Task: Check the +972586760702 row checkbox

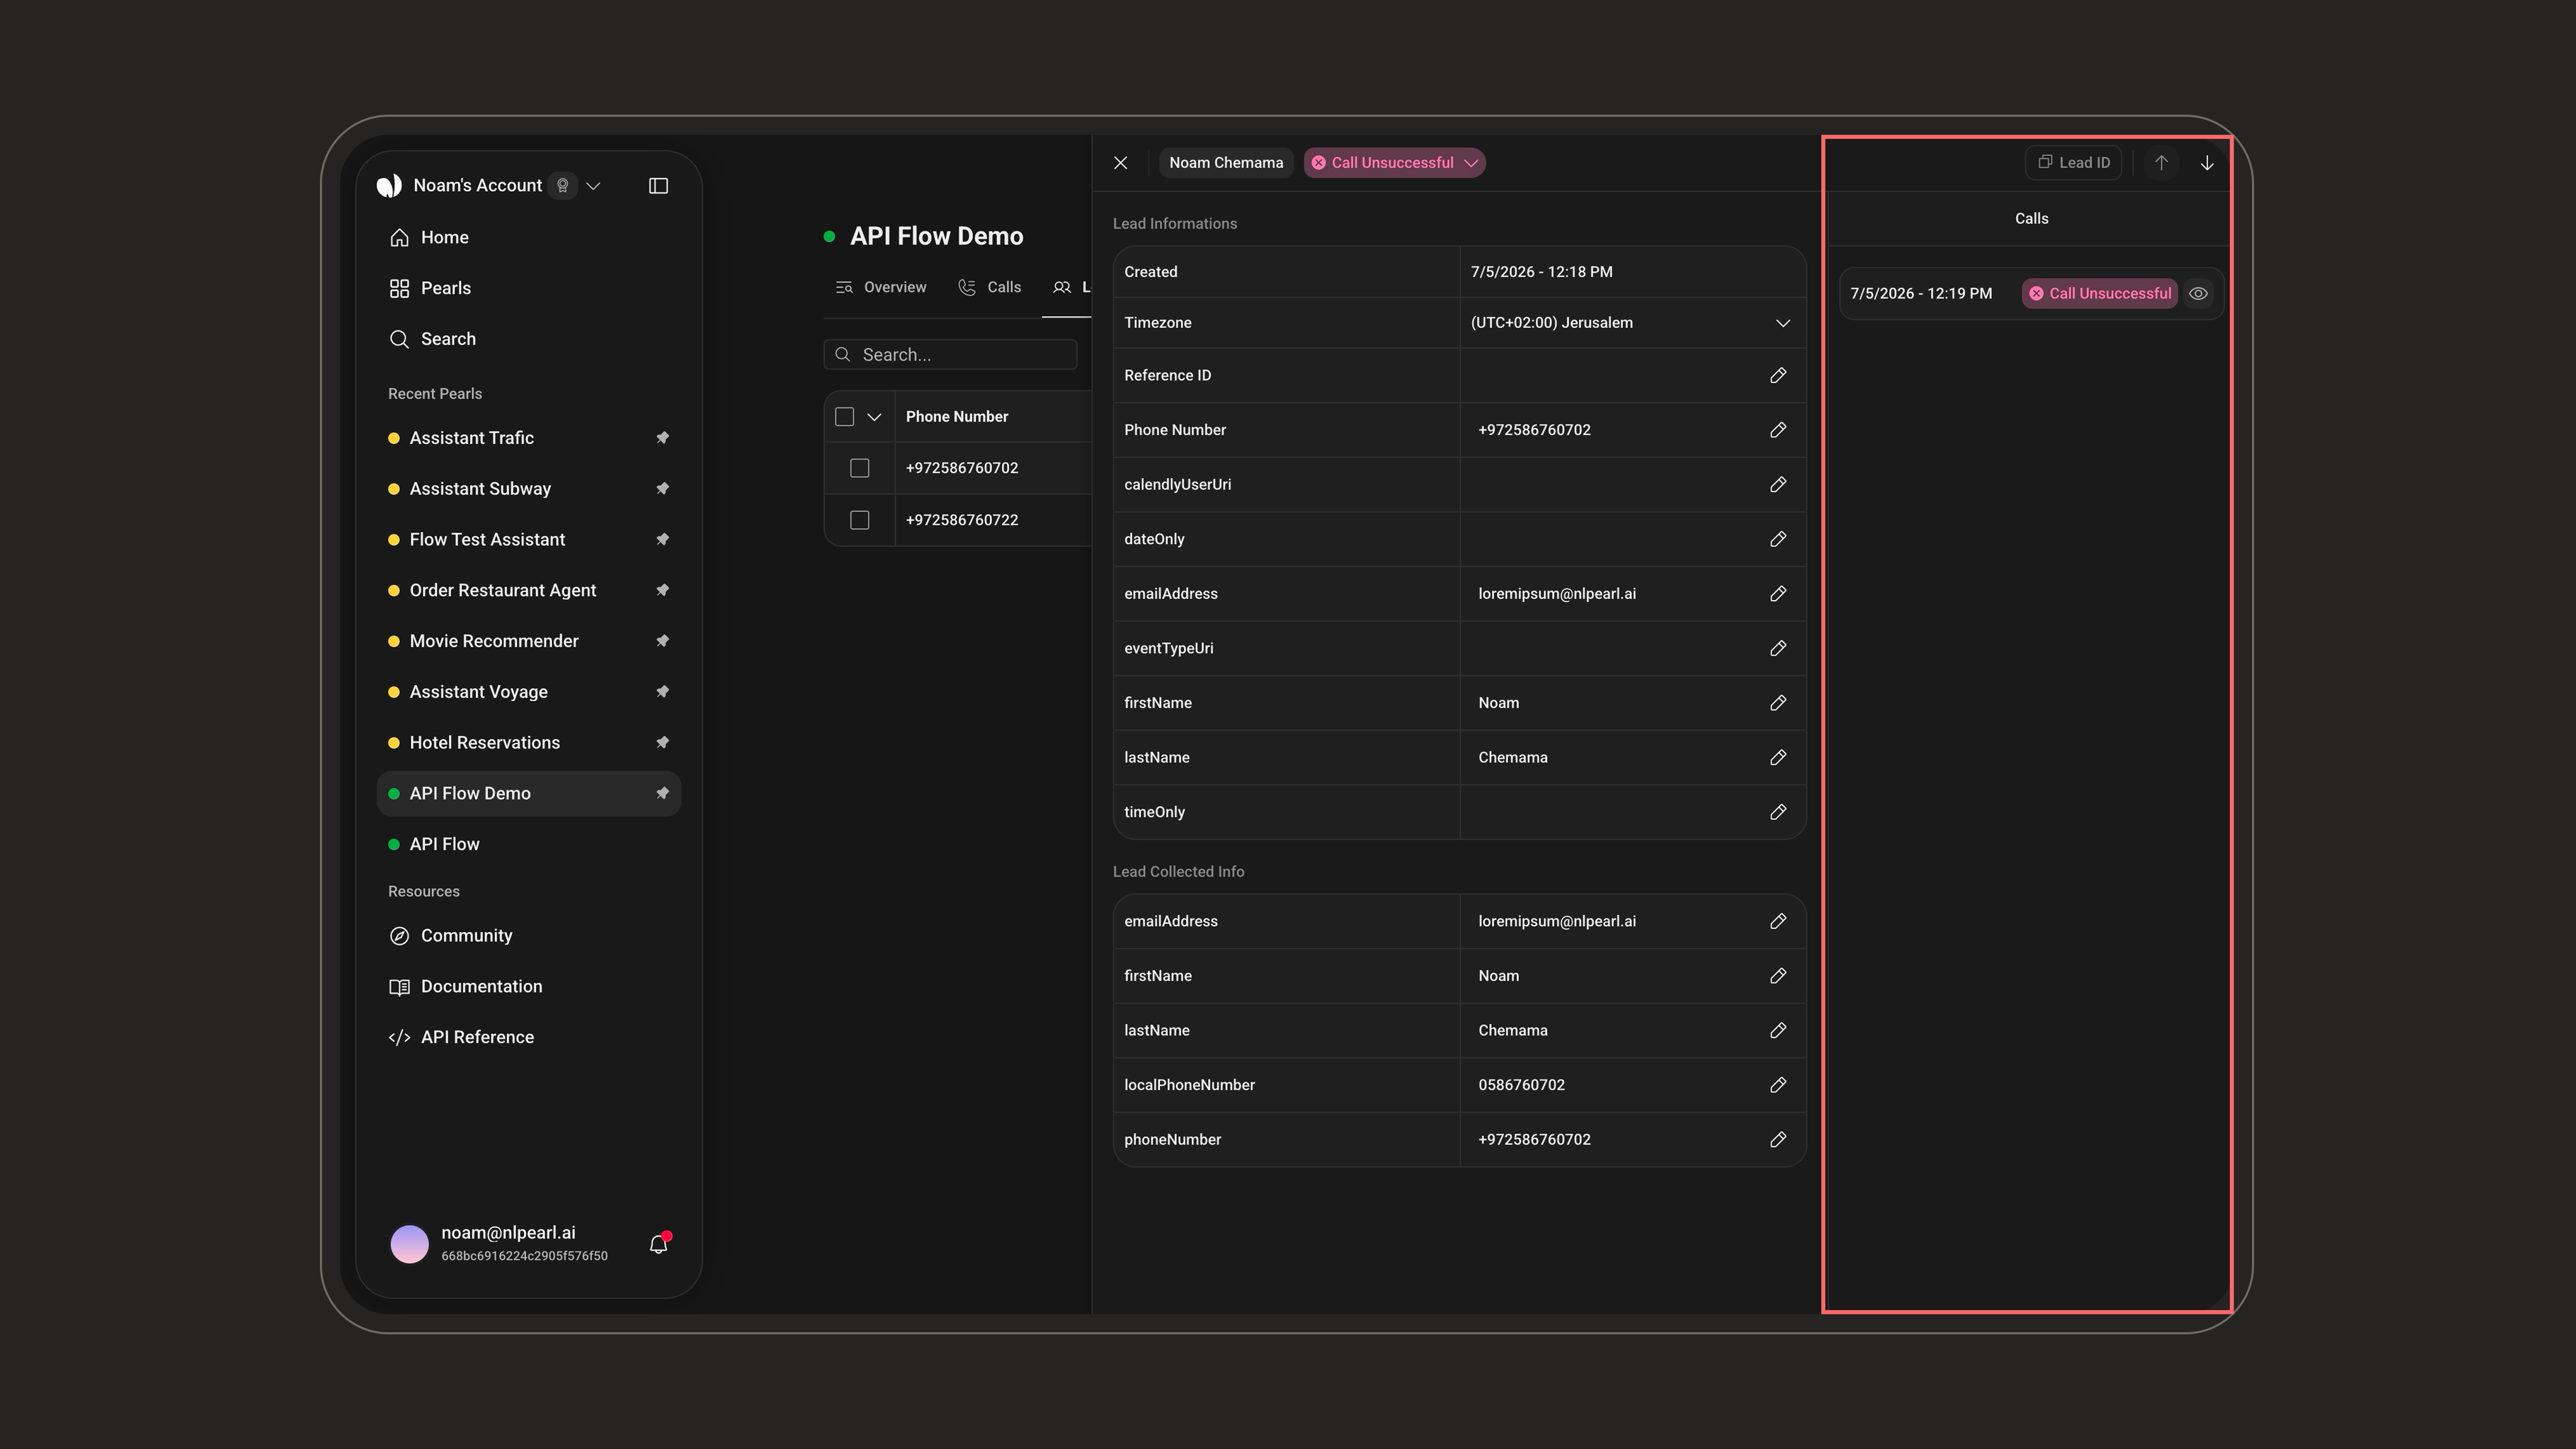Action: coord(860,468)
